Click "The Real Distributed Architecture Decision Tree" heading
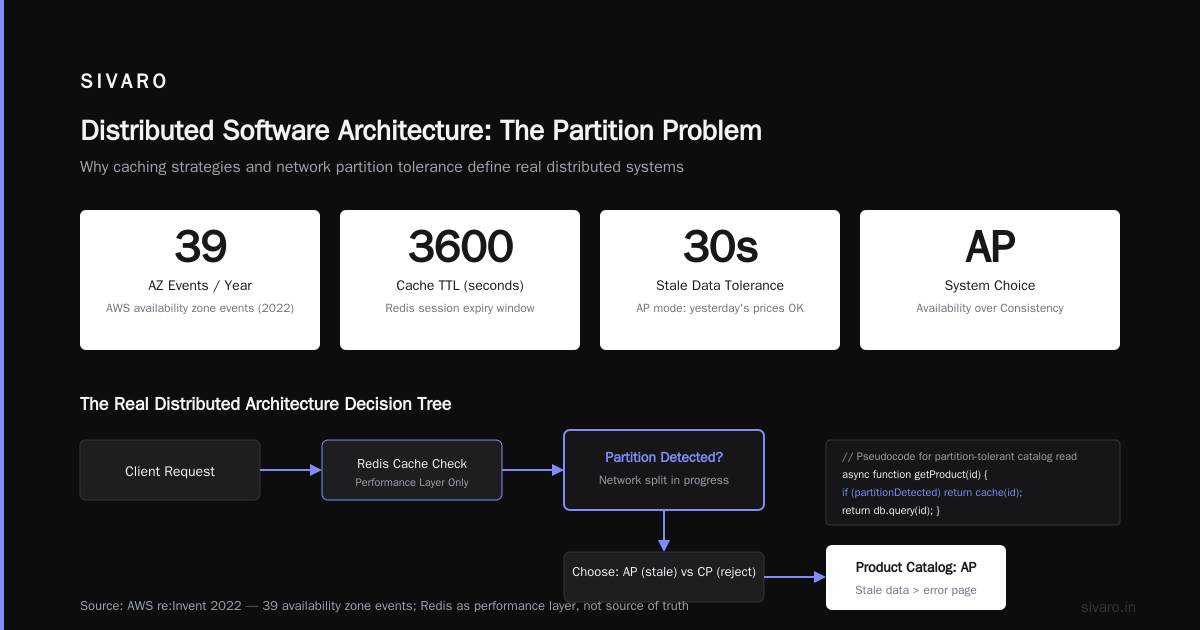The height and width of the screenshot is (630, 1200). point(266,404)
